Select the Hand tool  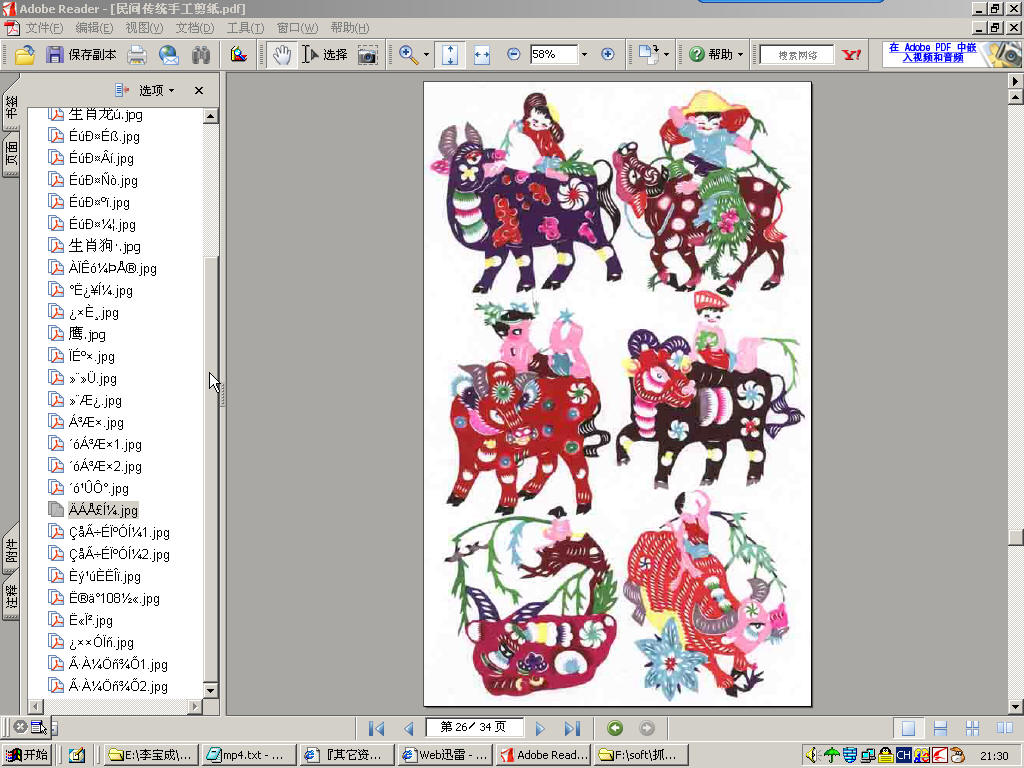coord(281,55)
